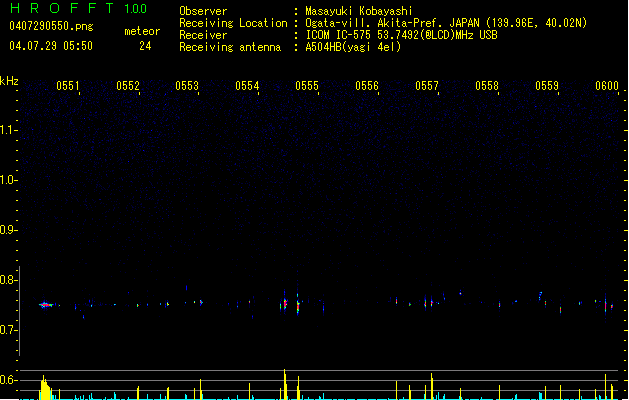
Task: Click the Observer label
Action: point(203,11)
